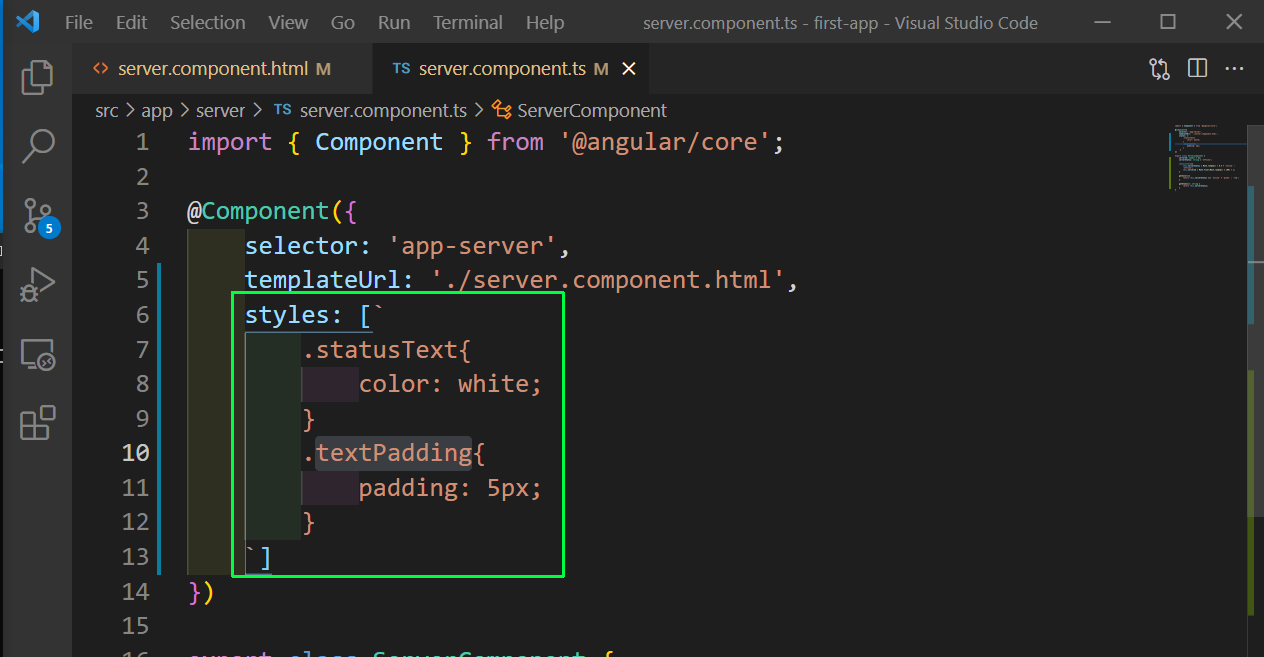Click the word Component in the import

point(379,142)
